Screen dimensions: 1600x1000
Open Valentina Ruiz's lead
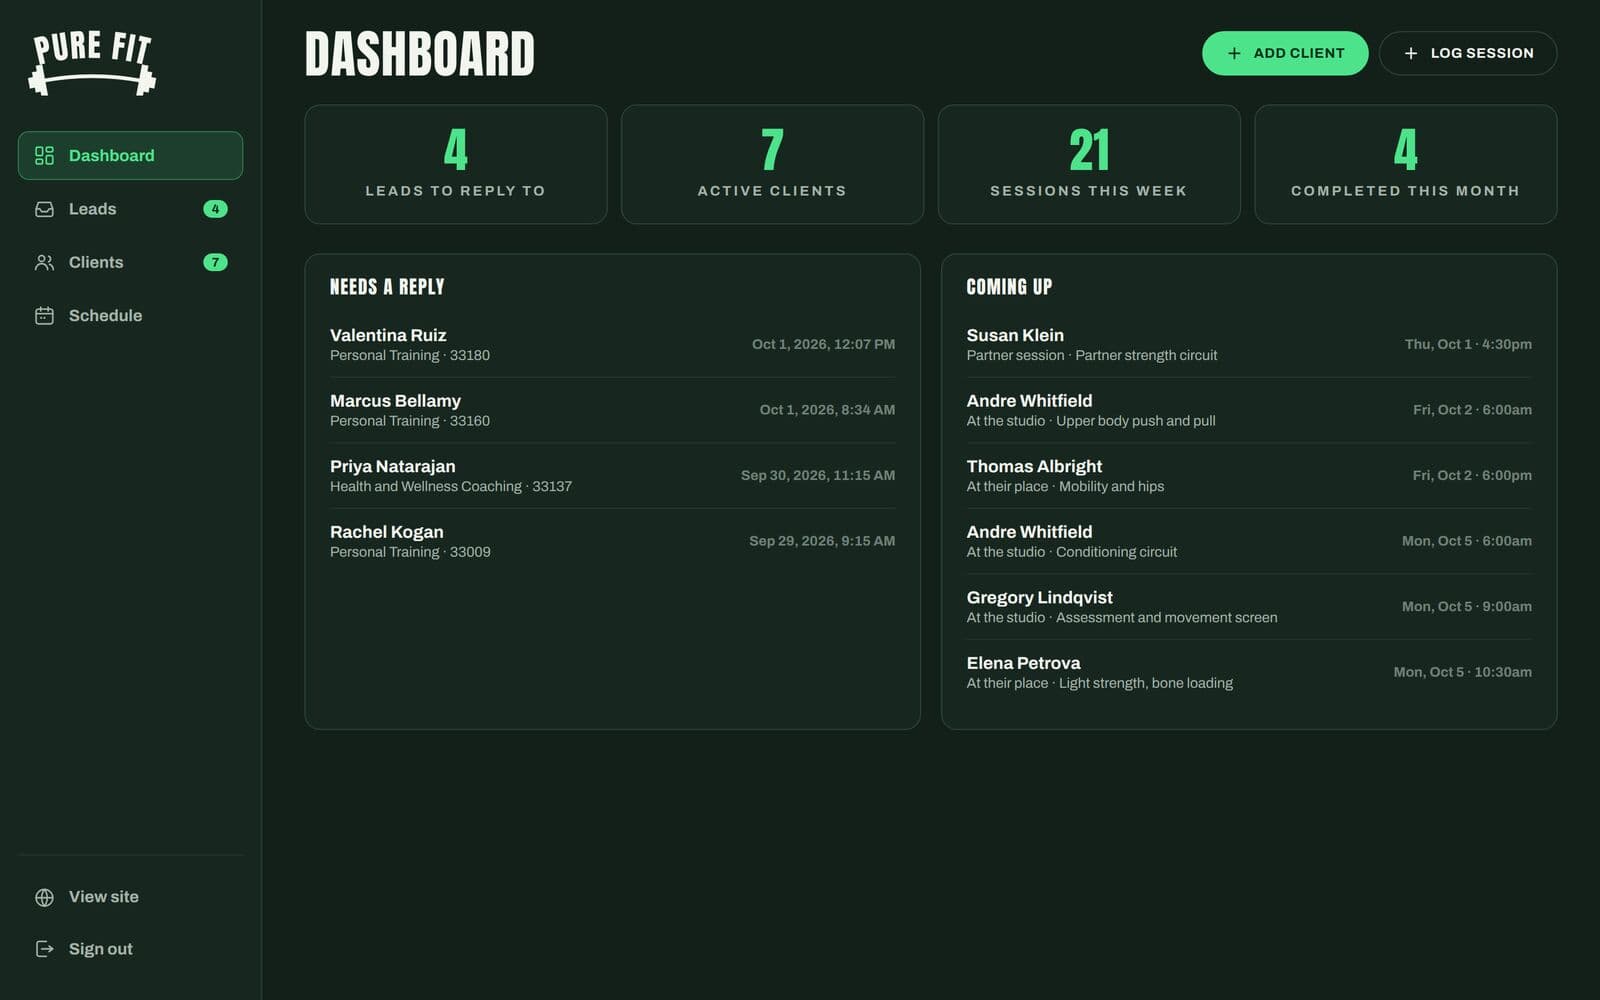(612, 344)
